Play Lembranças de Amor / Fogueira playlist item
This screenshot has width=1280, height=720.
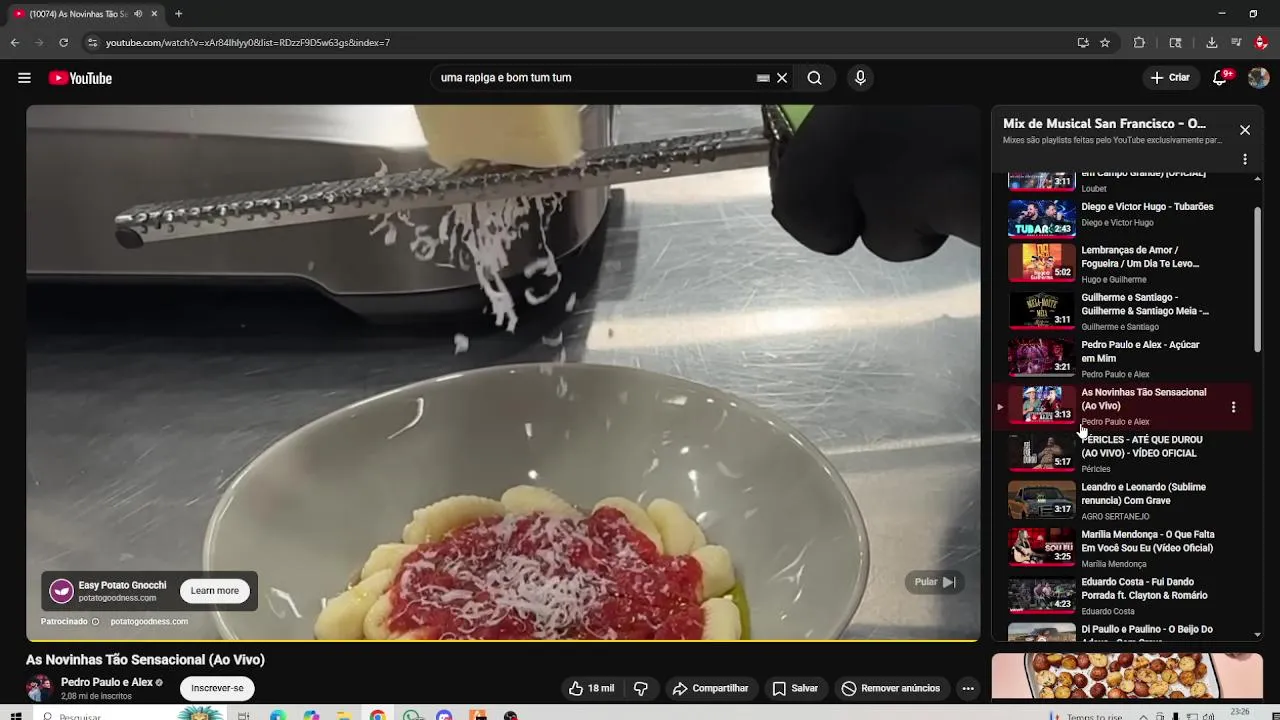pyautogui.click(x=1121, y=263)
